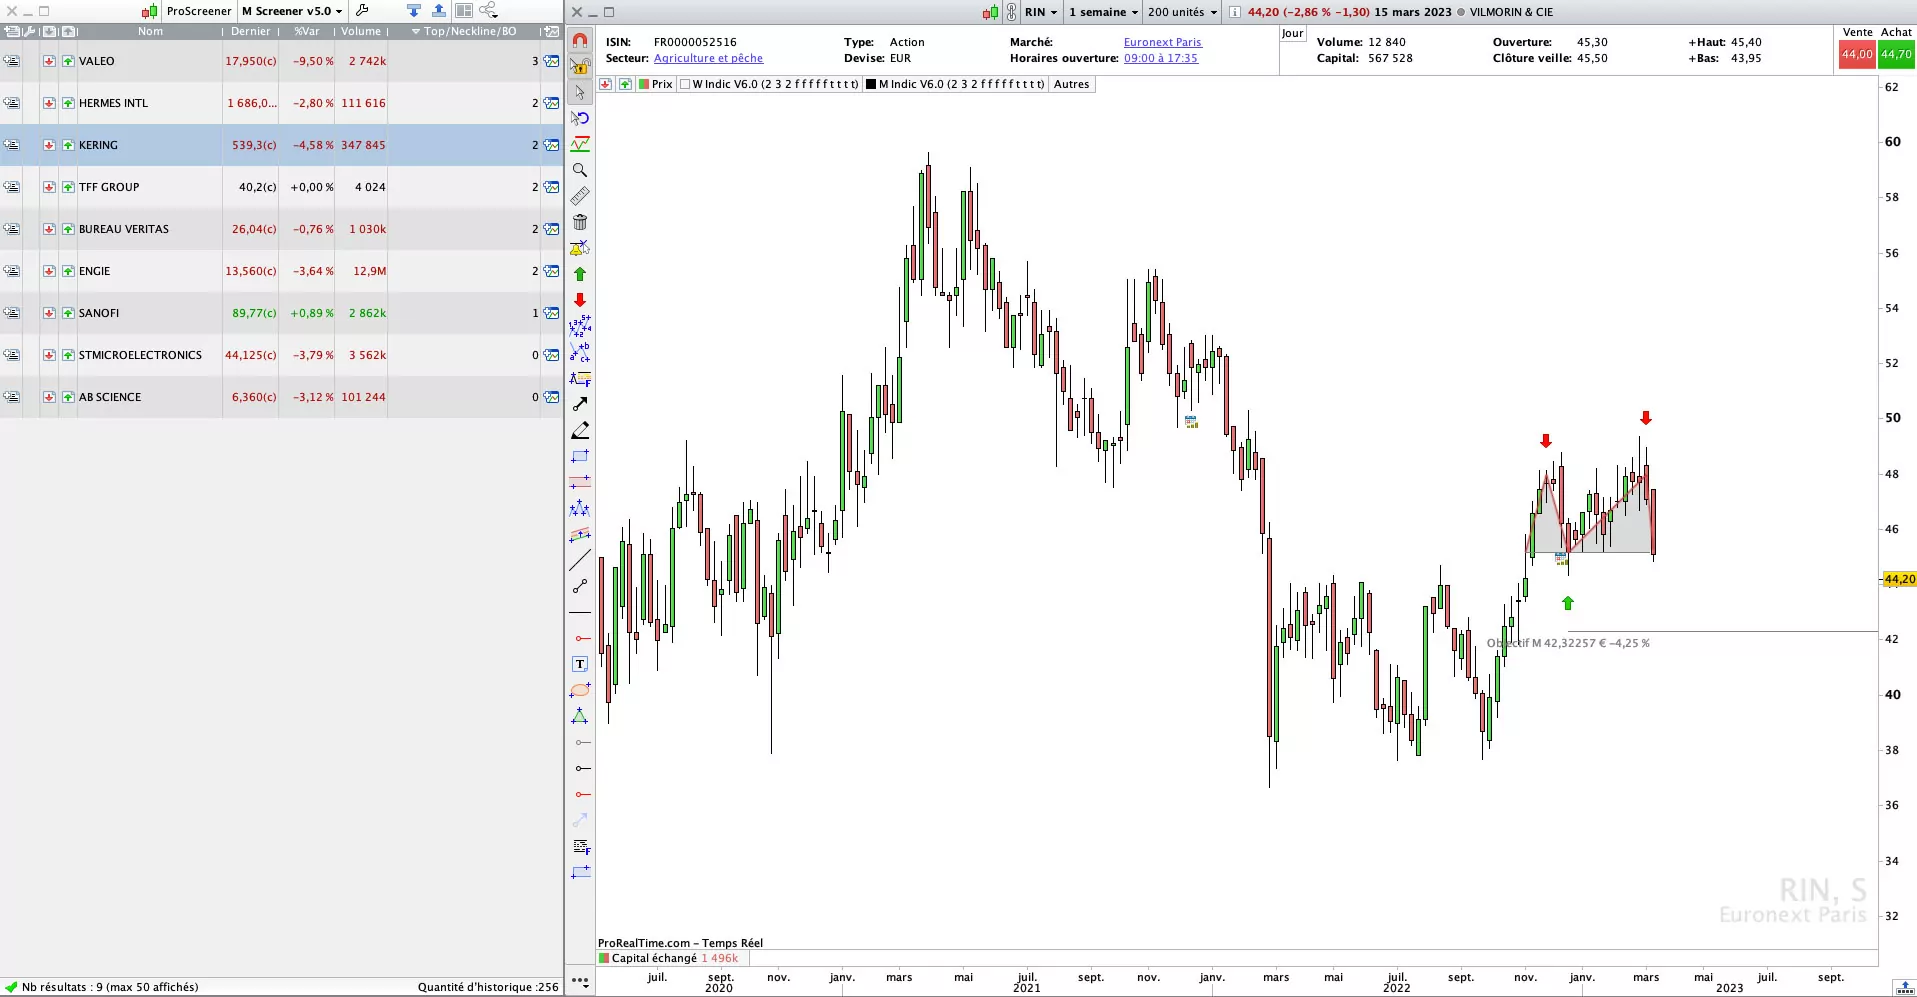
Task: Select the diagonal line drawing tool
Action: coord(580,560)
